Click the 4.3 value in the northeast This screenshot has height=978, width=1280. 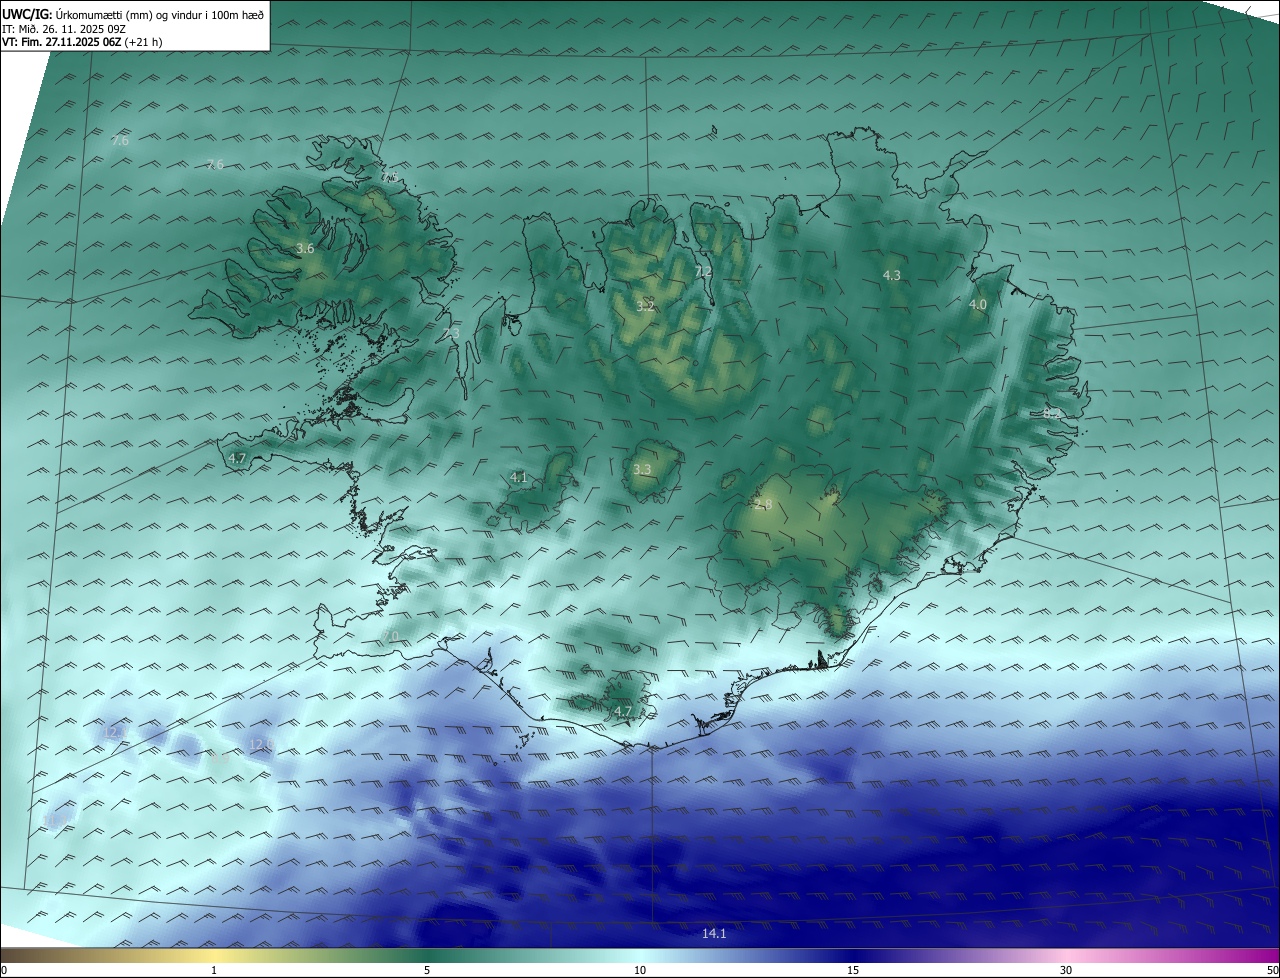892,275
